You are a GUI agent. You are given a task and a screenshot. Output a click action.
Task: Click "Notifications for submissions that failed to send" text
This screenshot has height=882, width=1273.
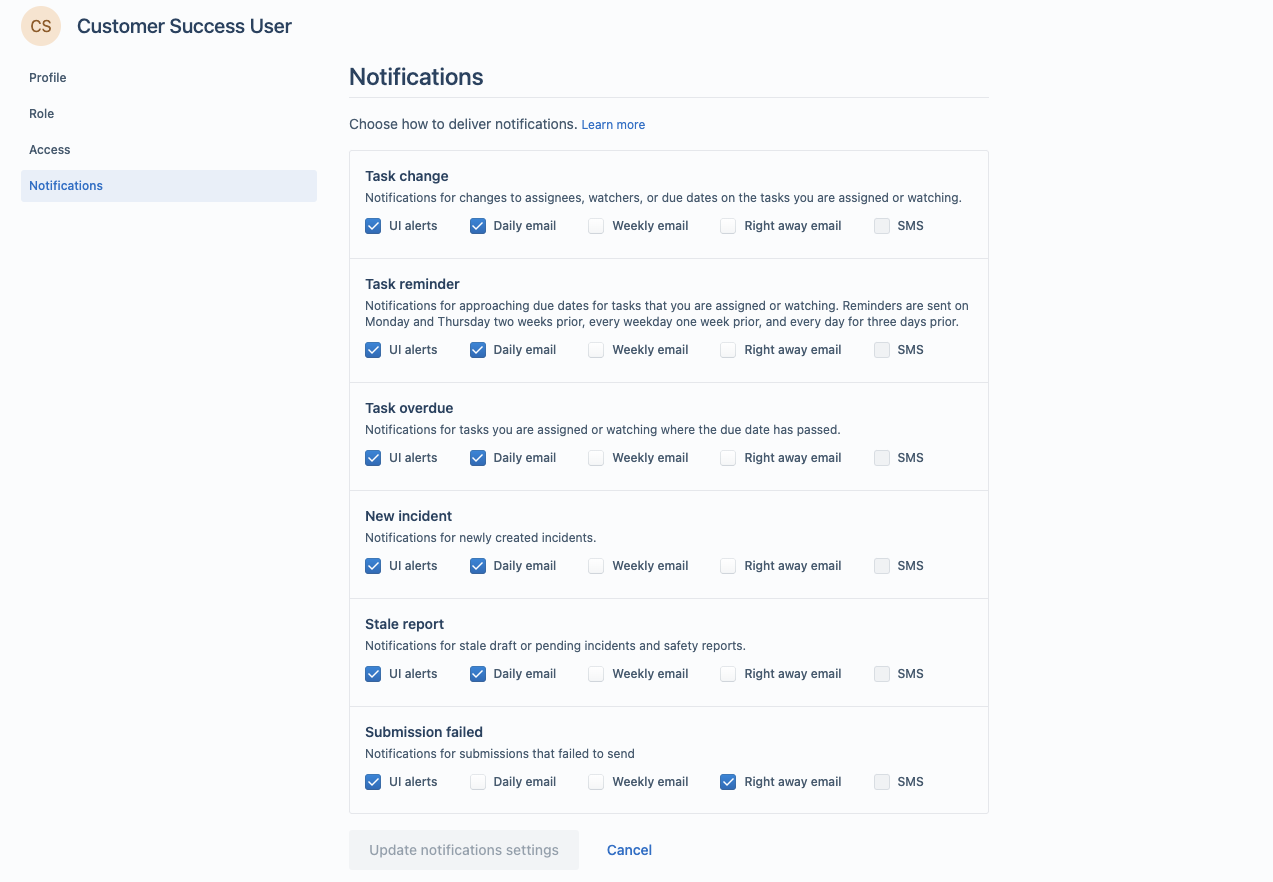click(500, 754)
